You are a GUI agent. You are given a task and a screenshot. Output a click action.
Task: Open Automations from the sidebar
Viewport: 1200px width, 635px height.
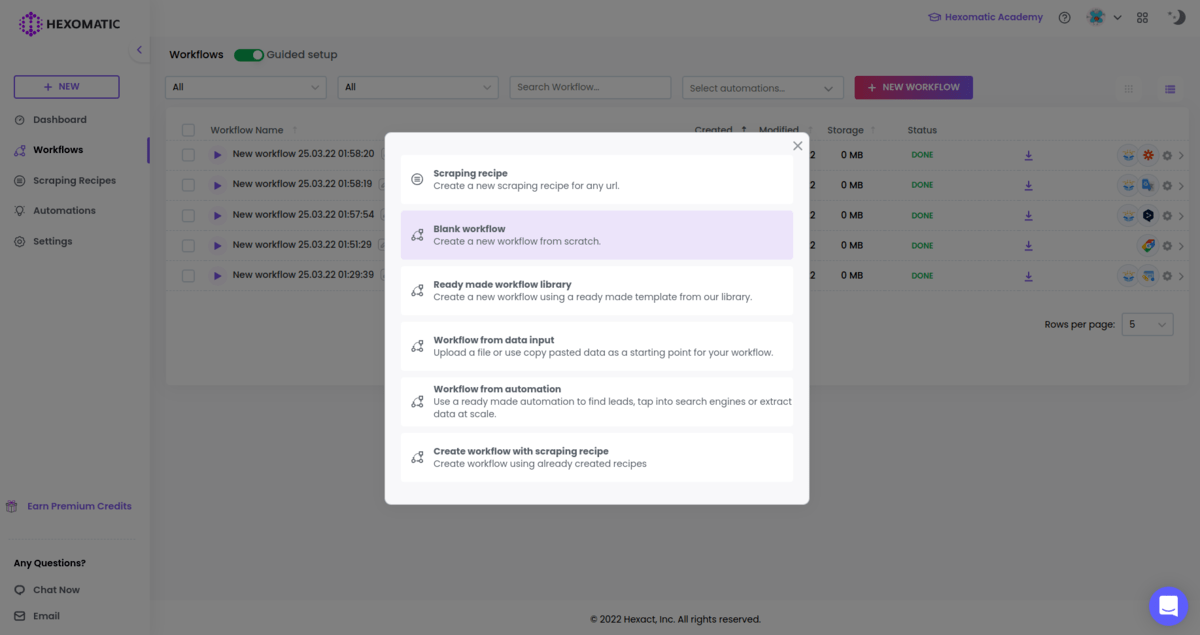[x=66, y=210]
